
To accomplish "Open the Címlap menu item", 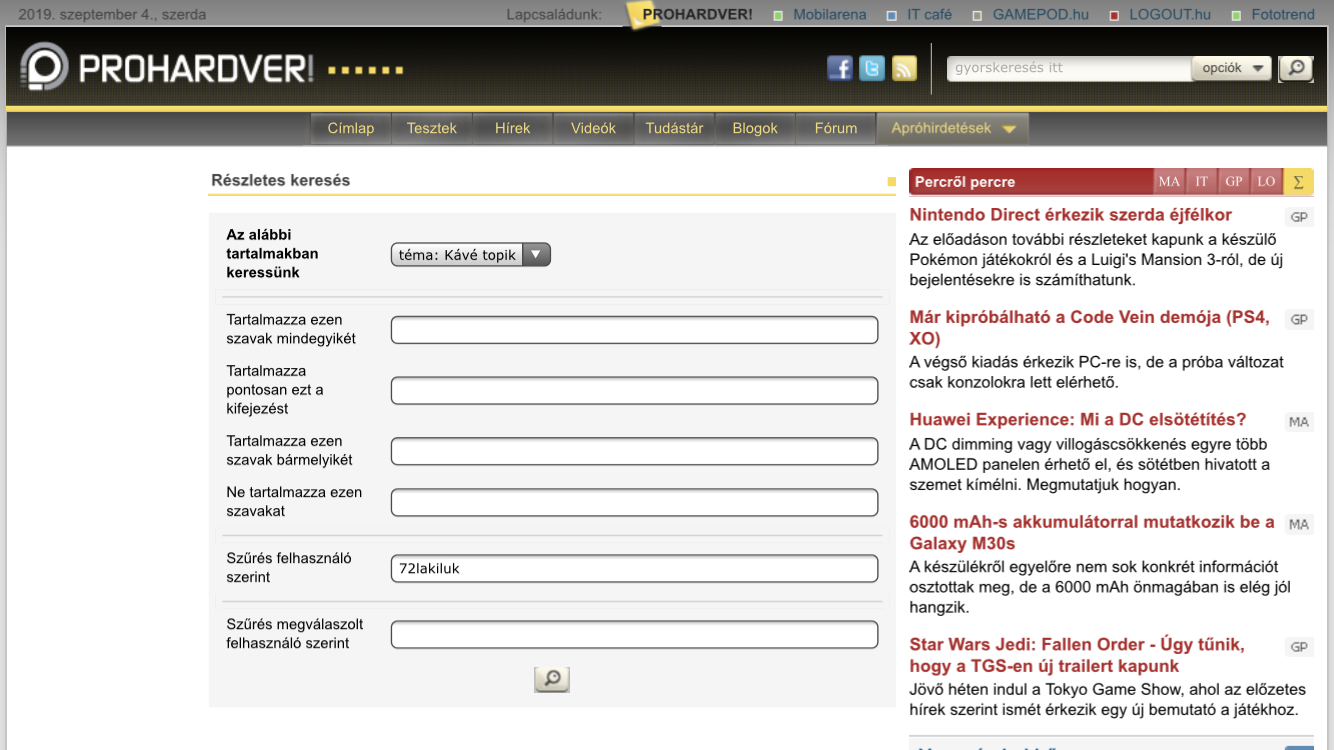I will click(x=351, y=128).
